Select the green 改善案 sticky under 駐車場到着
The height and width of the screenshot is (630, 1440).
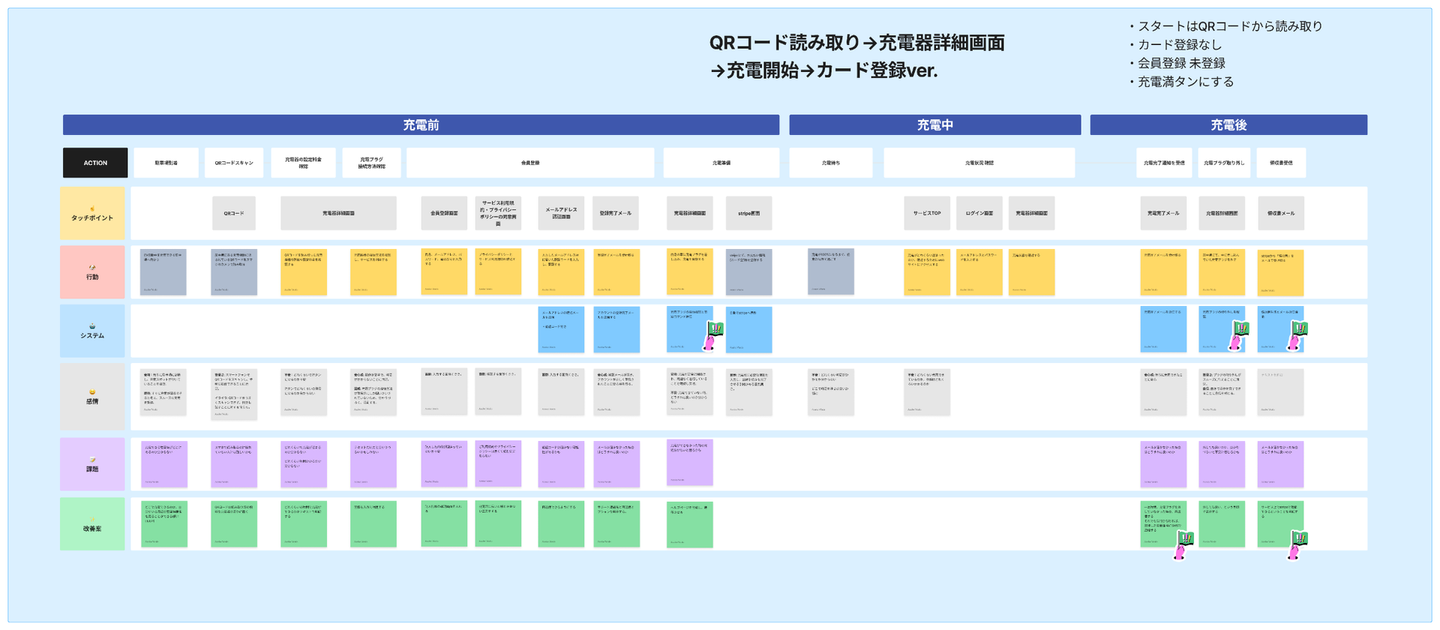(163, 523)
